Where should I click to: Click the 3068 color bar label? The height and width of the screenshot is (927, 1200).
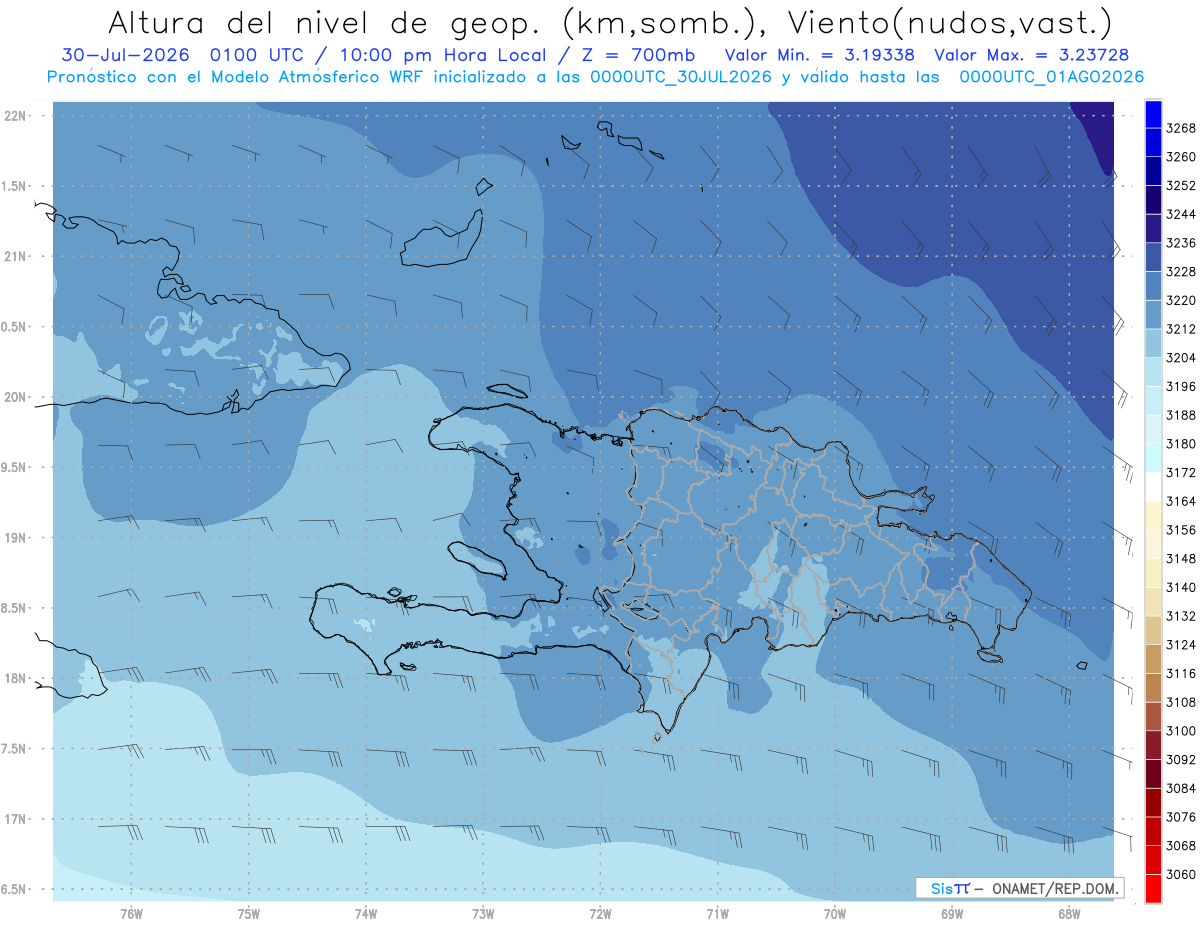click(x=1181, y=846)
